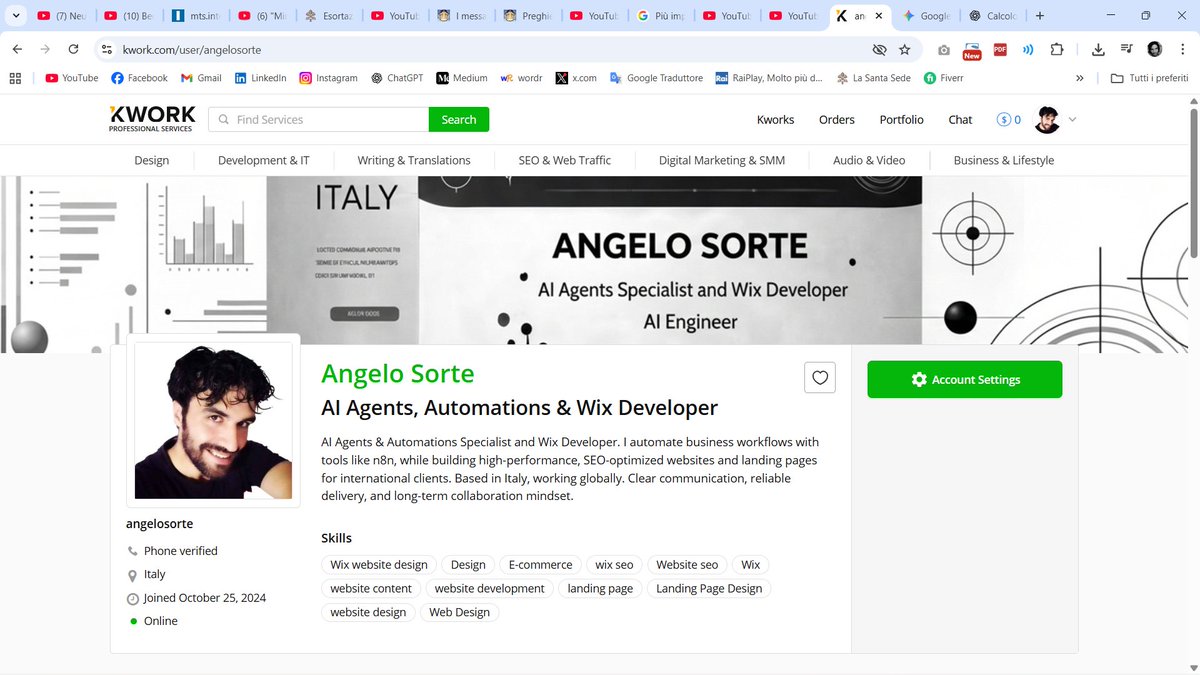Switch to the Google Gemini tab
Viewport: 1200px width, 675px height.
tap(926, 16)
